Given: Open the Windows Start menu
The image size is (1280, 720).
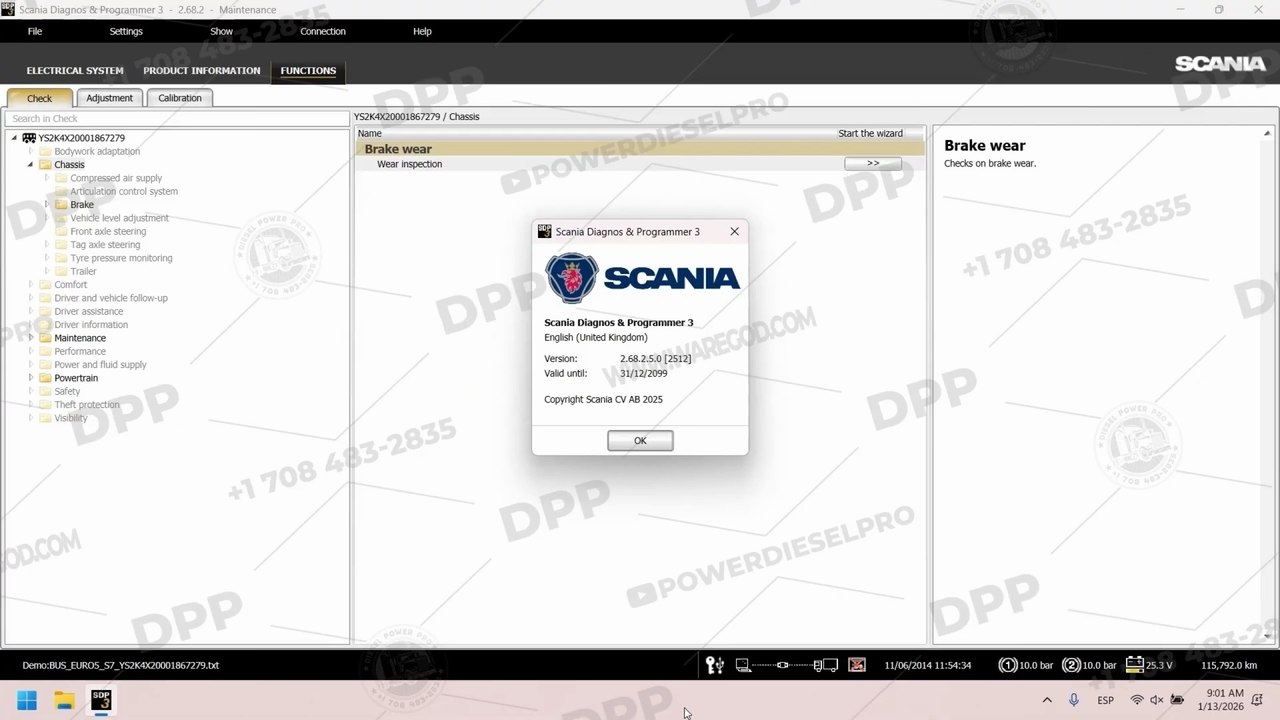Looking at the screenshot, I should pos(27,700).
